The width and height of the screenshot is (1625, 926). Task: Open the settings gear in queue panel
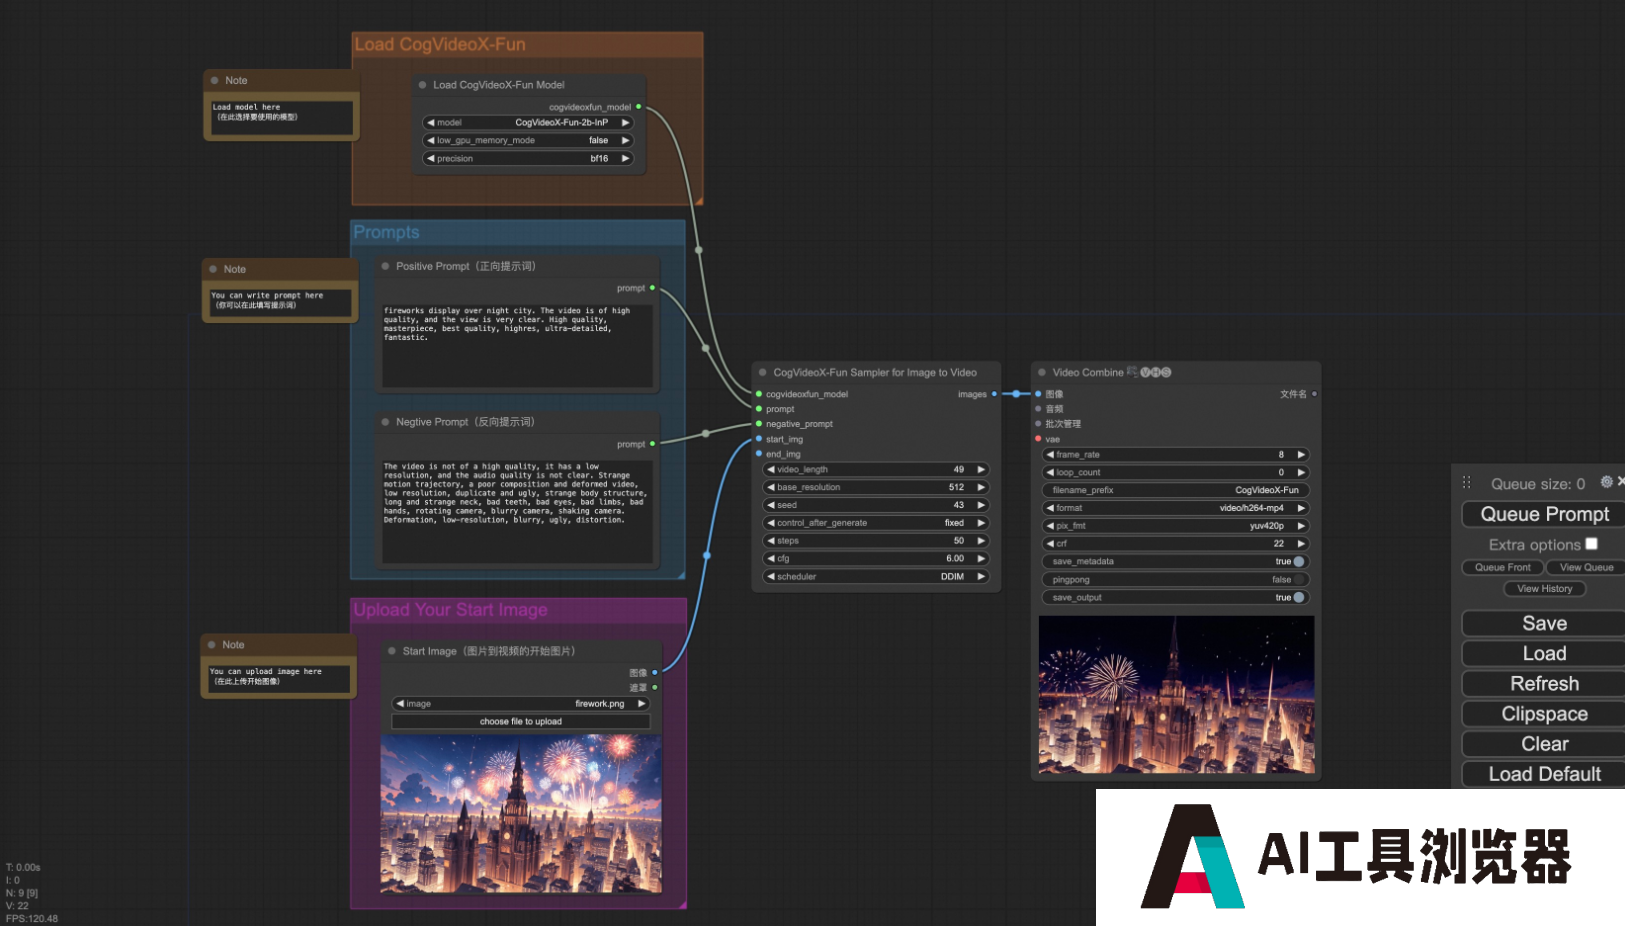click(x=1606, y=482)
